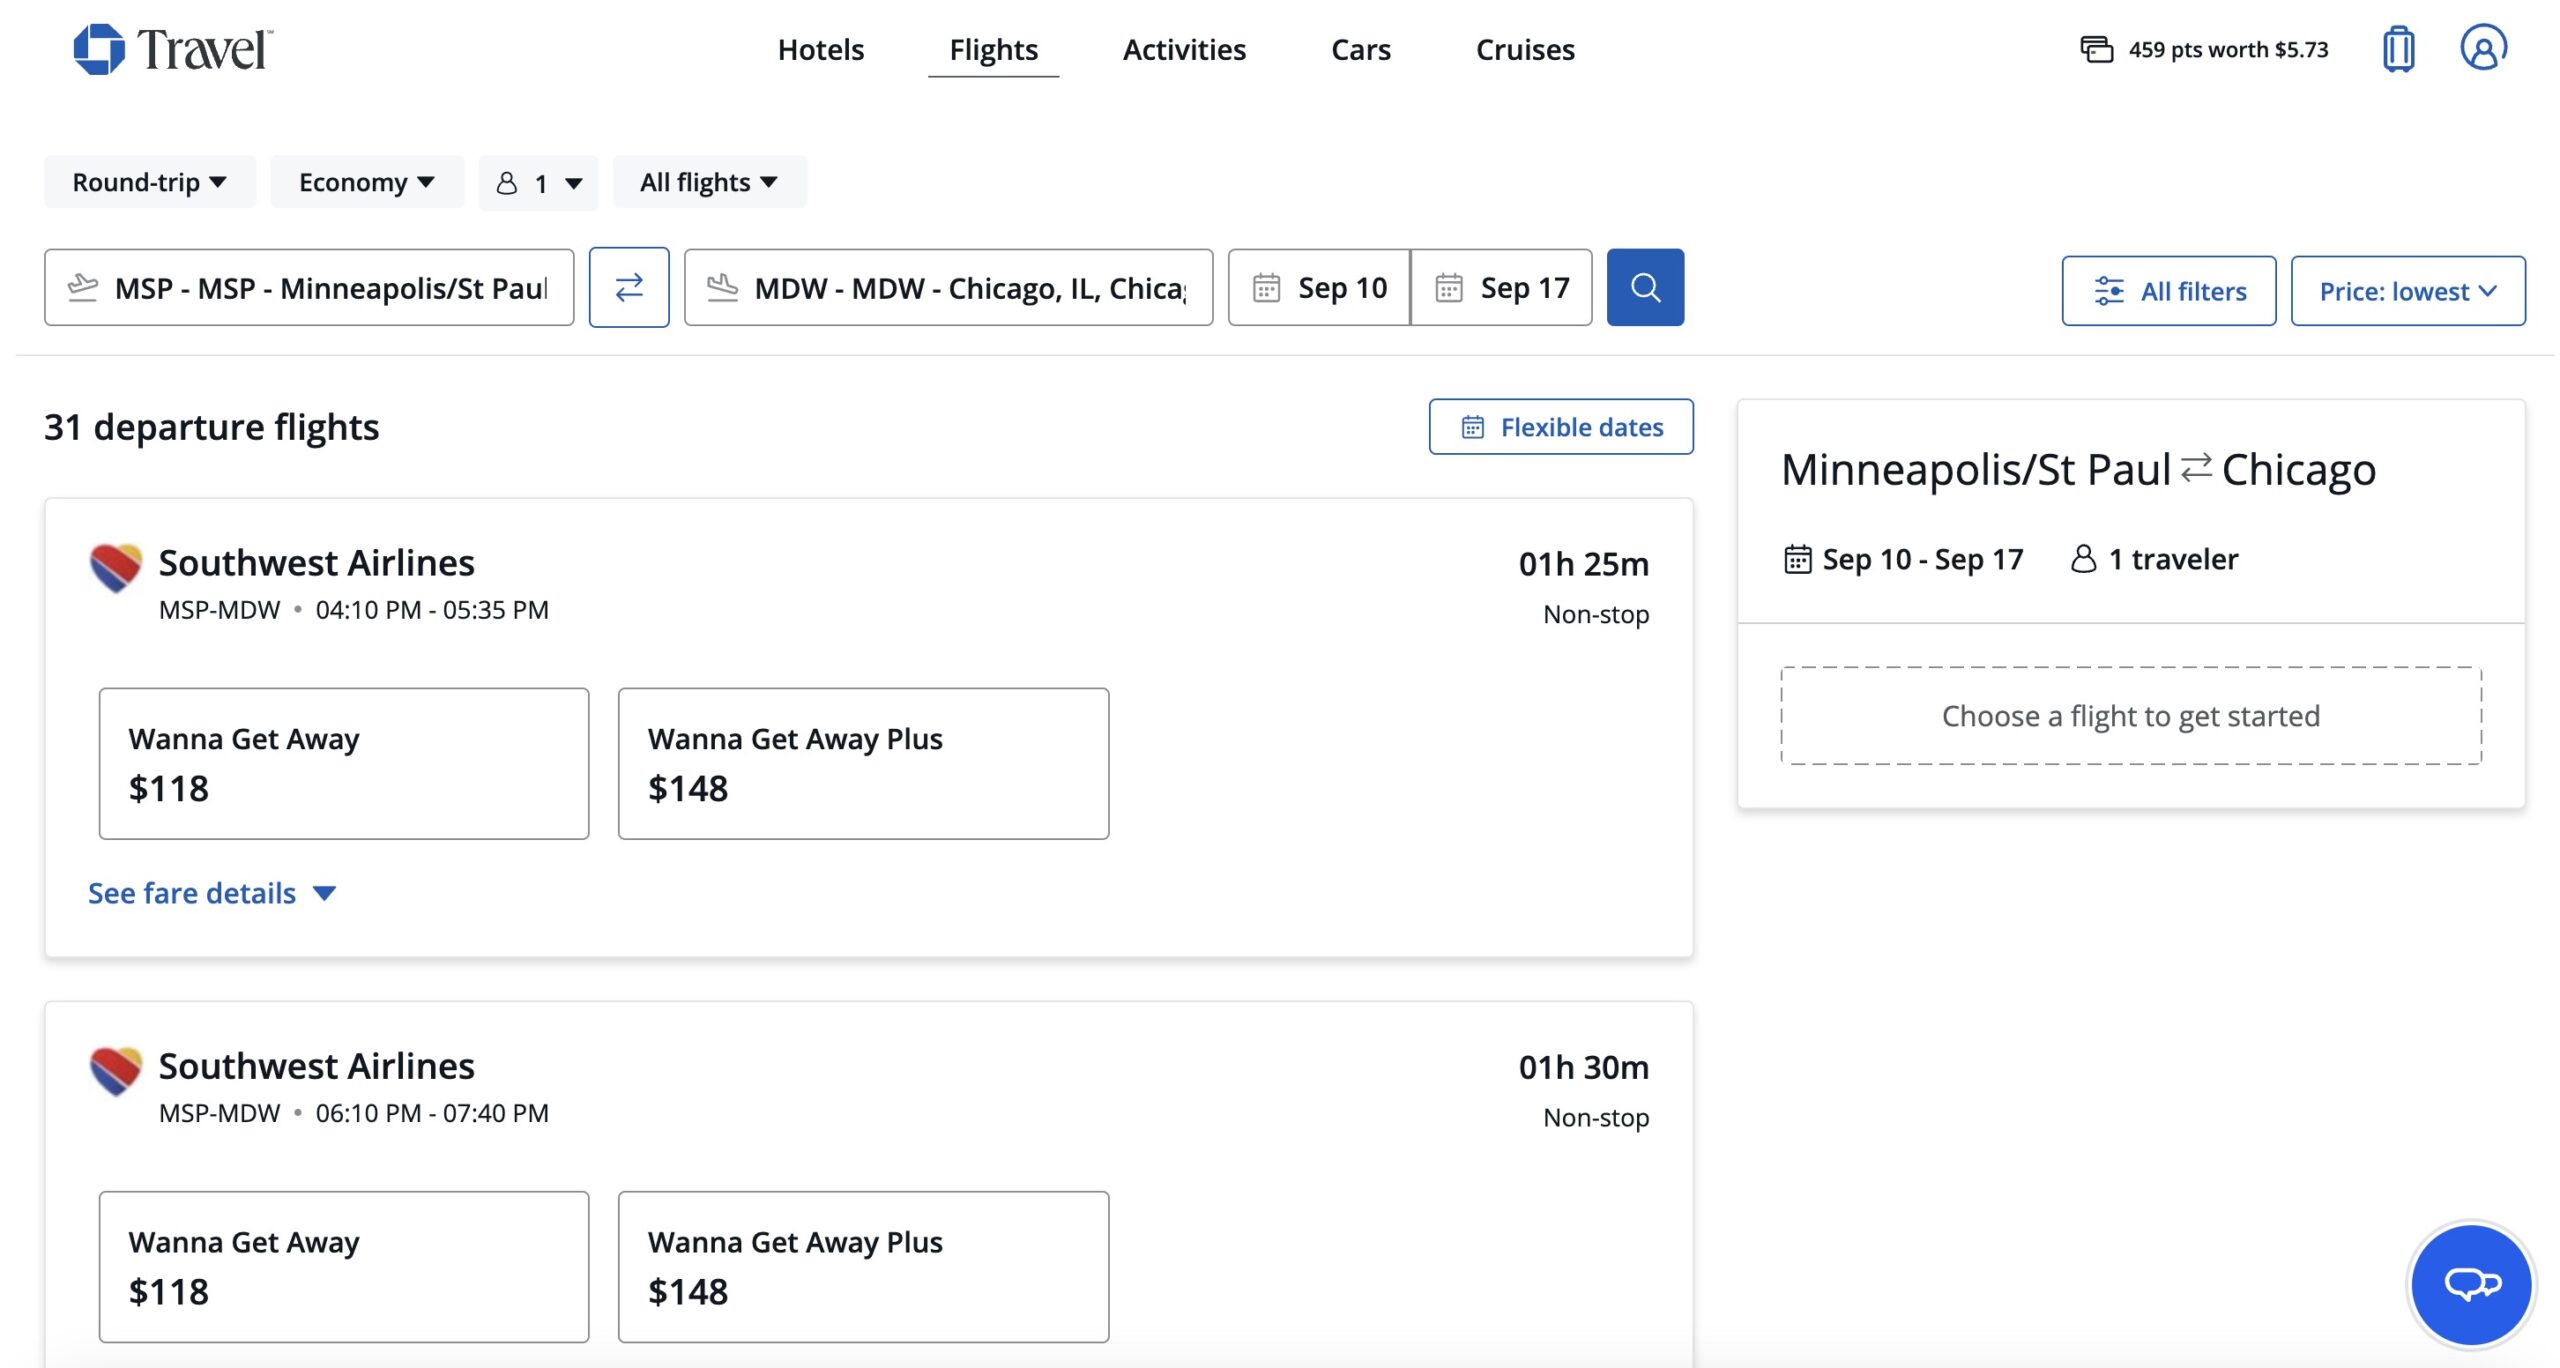The image size is (2560, 1368).
Task: Open the All filters button
Action: point(2169,291)
